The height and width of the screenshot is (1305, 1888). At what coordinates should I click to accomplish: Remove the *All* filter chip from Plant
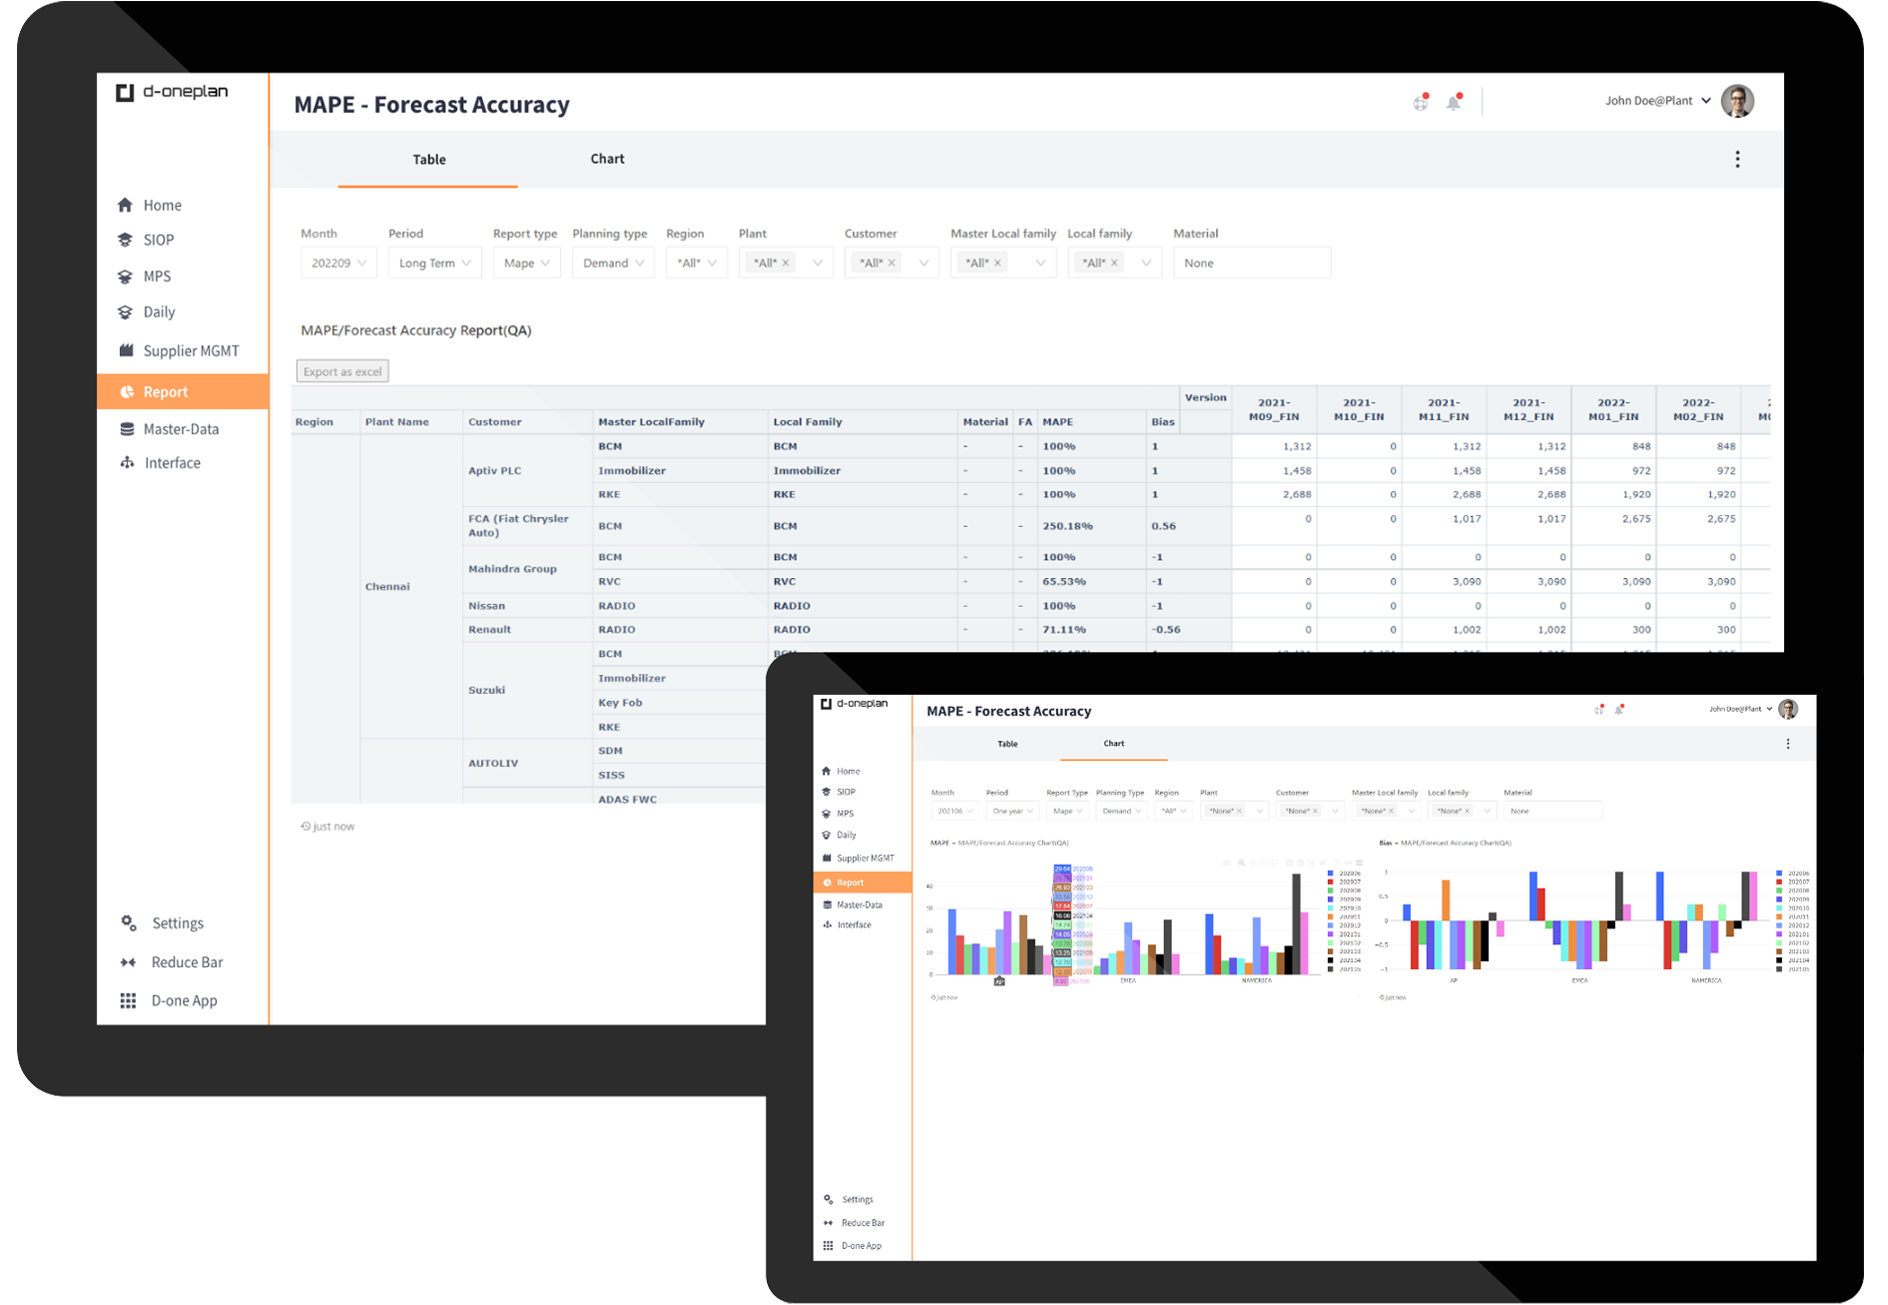[786, 262]
